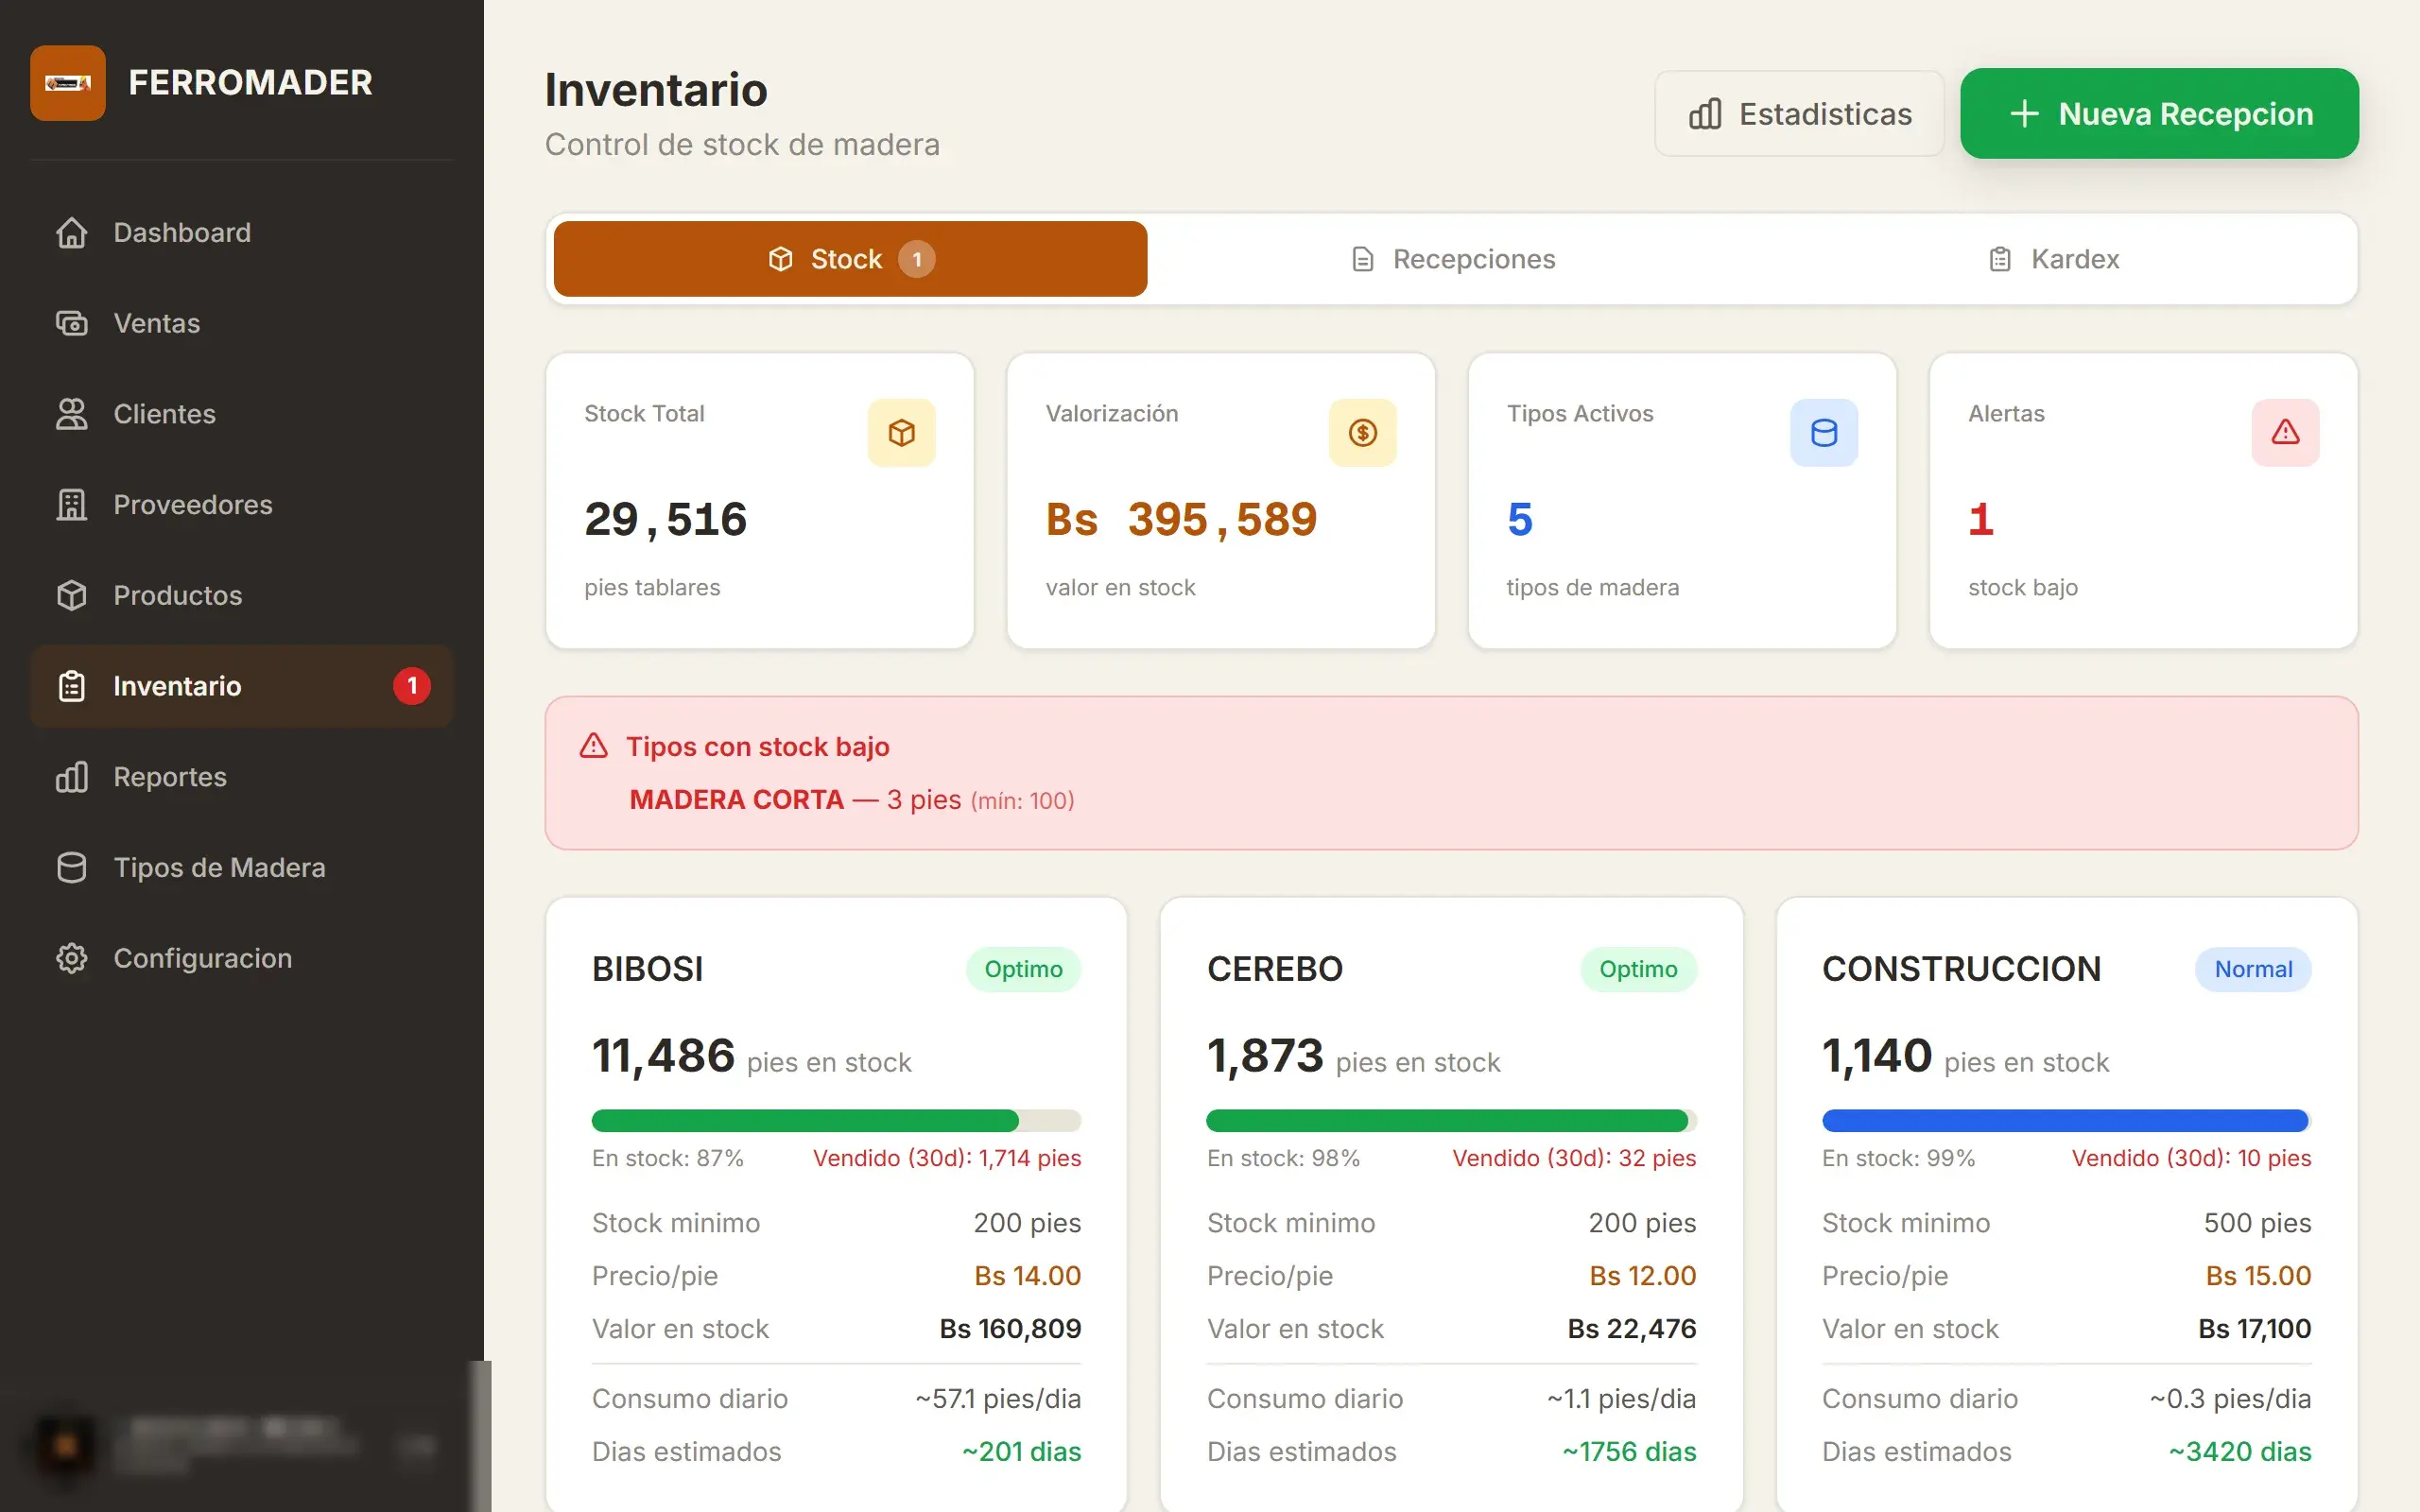Switch to the Recepciones tab
2420x1512 pixels.
point(1452,259)
